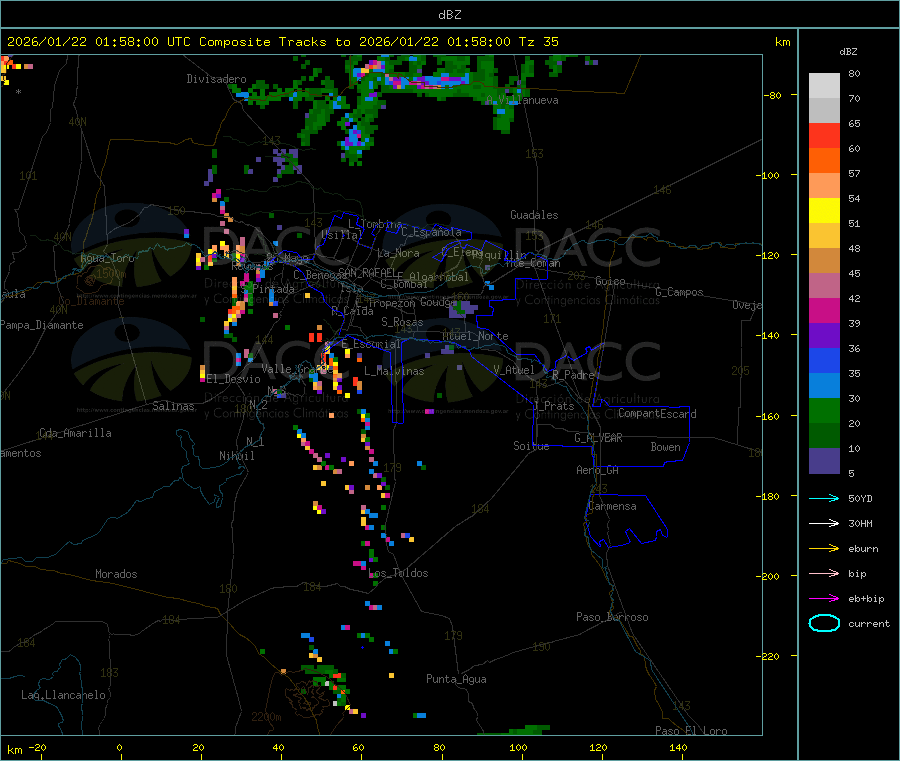Click the Aero_GA airport label
This screenshot has width=900, height=761.
597,470
